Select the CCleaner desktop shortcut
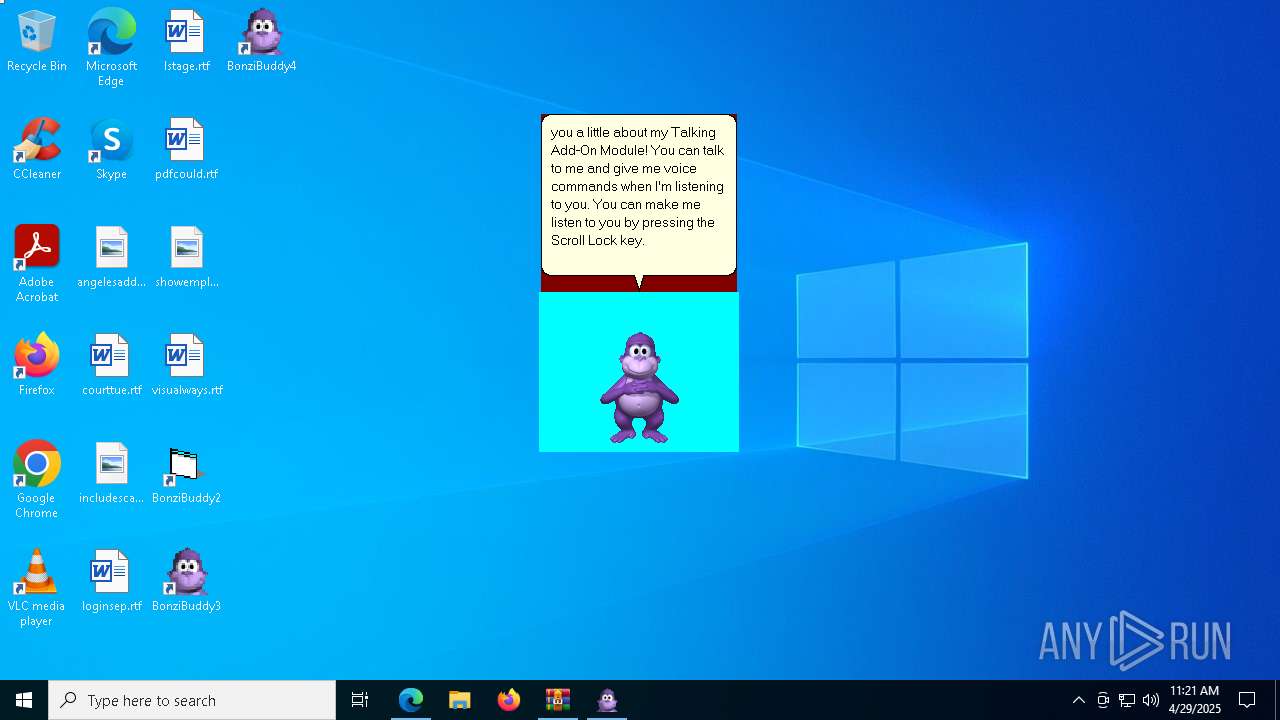The height and width of the screenshot is (720, 1280). pyautogui.click(x=37, y=150)
